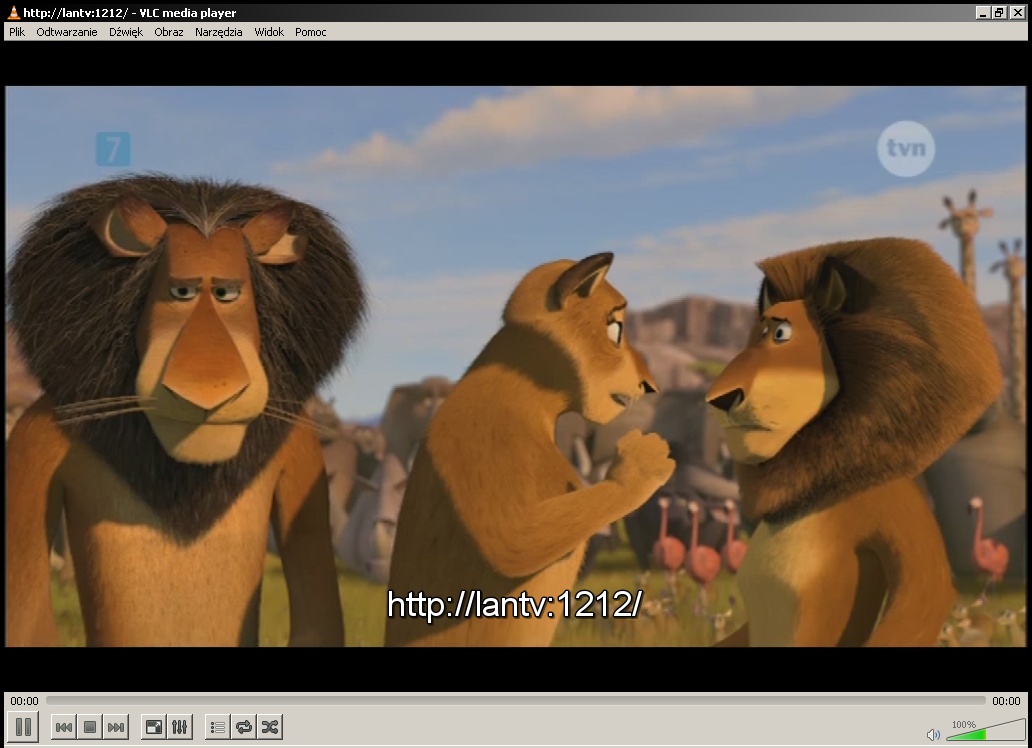Open the Plik menu
Image resolution: width=1032 pixels, height=748 pixels.
[x=17, y=32]
